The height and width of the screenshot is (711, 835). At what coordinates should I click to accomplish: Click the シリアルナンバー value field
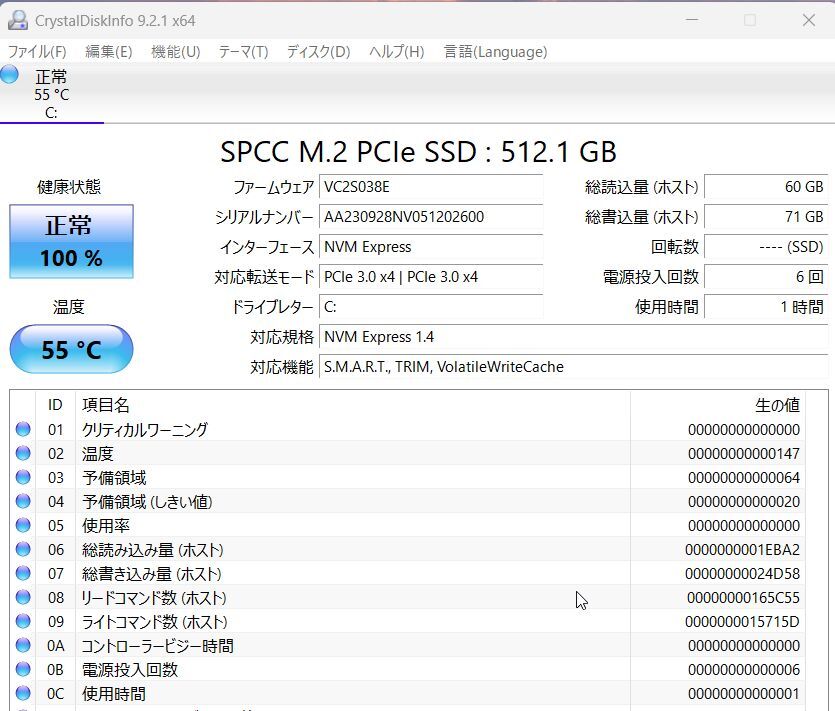point(431,217)
